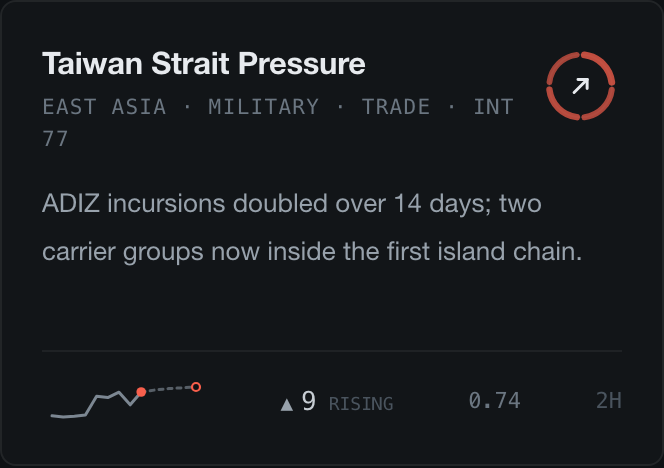Click the 0.74 confidence score
The image size is (664, 468).
[x=494, y=401]
